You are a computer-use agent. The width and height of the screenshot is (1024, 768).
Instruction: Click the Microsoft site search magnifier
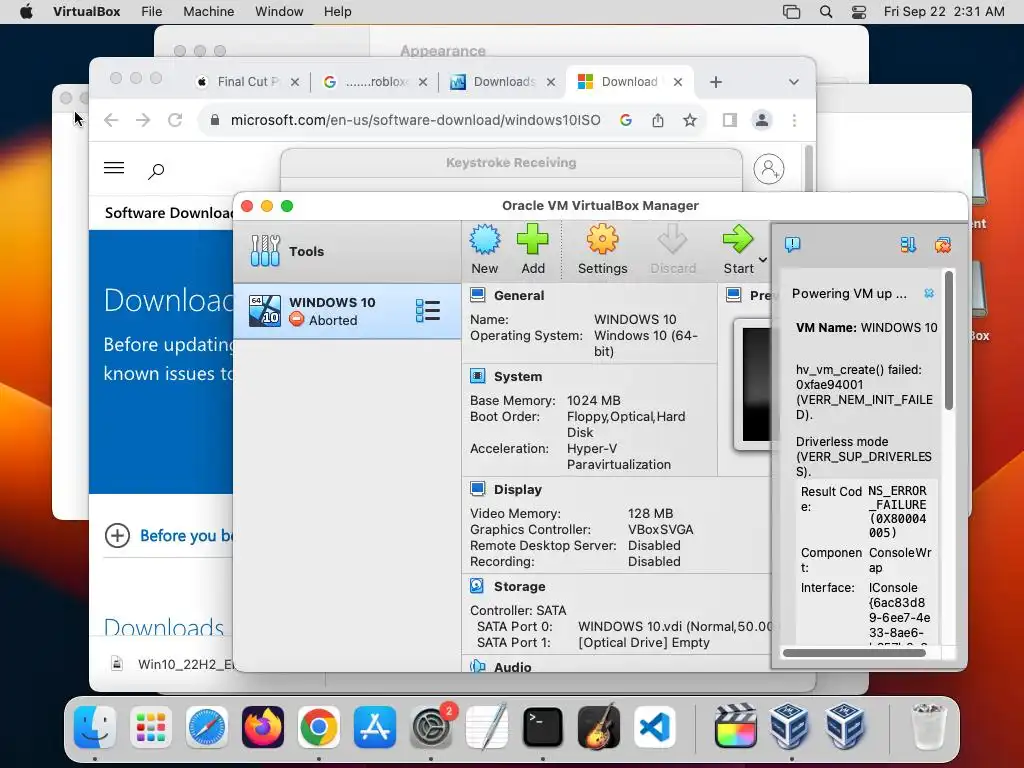click(156, 171)
